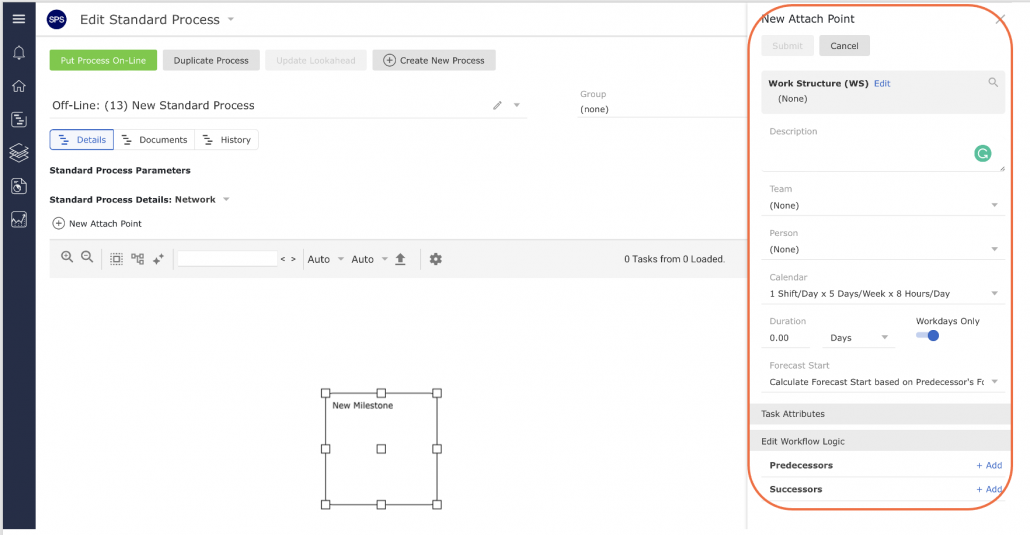Open the dropdown arrow next to process name
The height and width of the screenshot is (535, 1030).
517,105
